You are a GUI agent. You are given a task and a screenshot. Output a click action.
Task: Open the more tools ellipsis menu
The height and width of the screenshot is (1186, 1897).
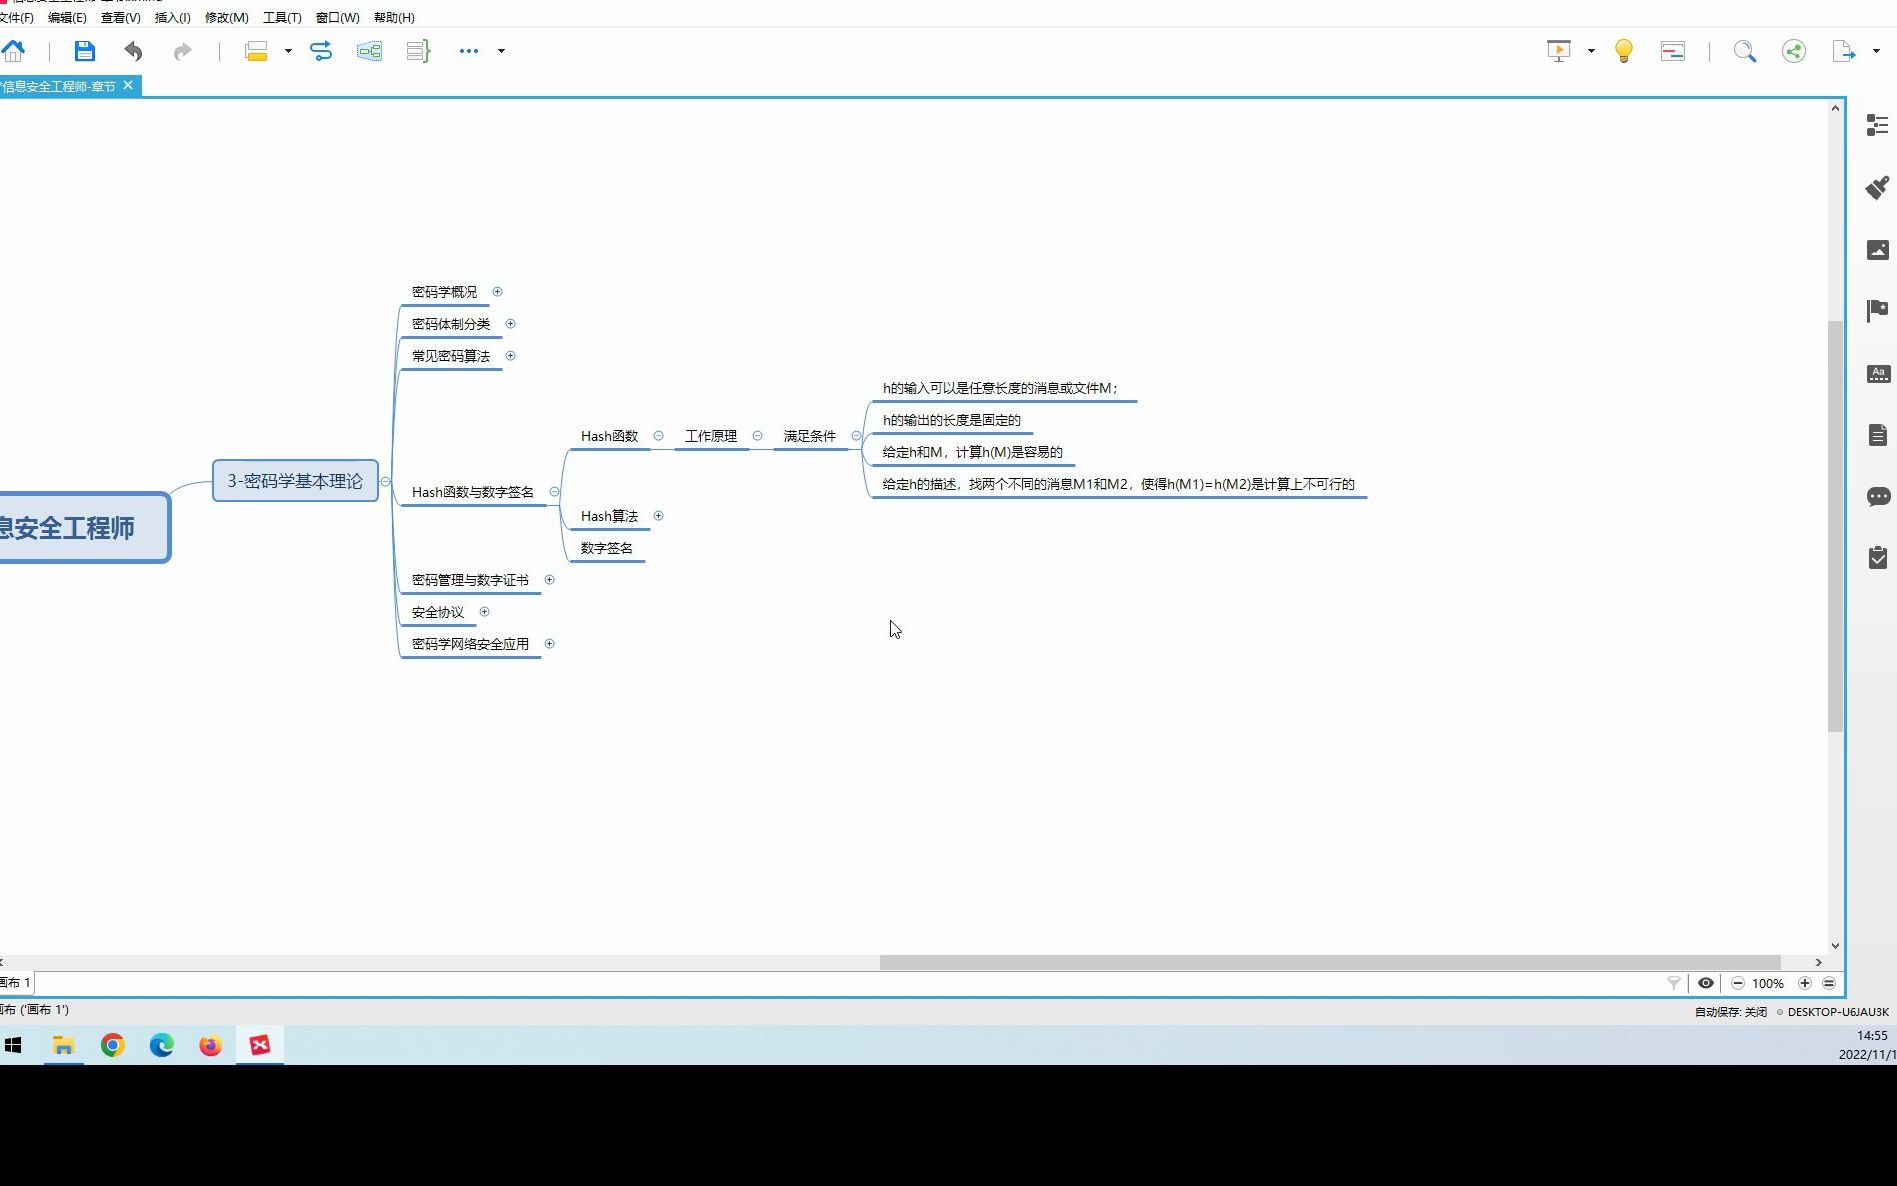point(469,51)
